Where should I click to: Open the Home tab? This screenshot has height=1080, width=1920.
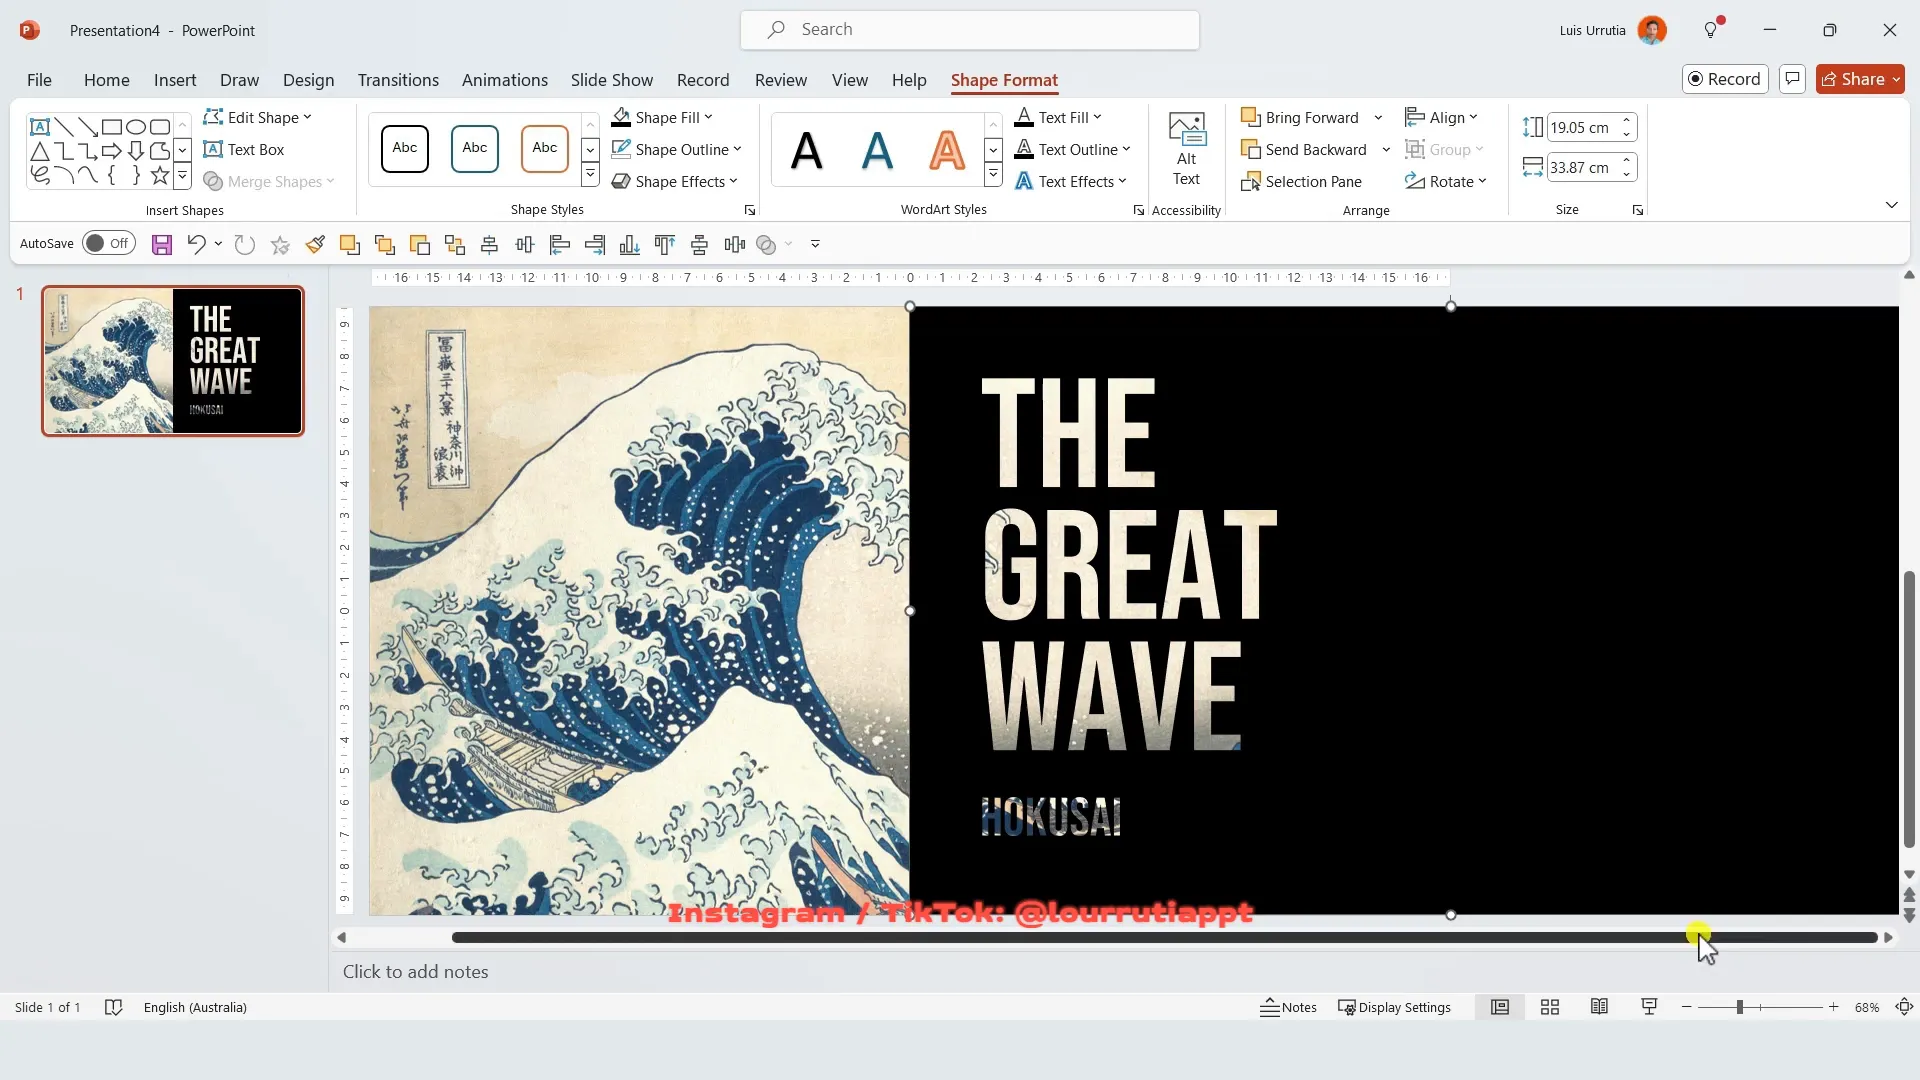[x=106, y=80]
